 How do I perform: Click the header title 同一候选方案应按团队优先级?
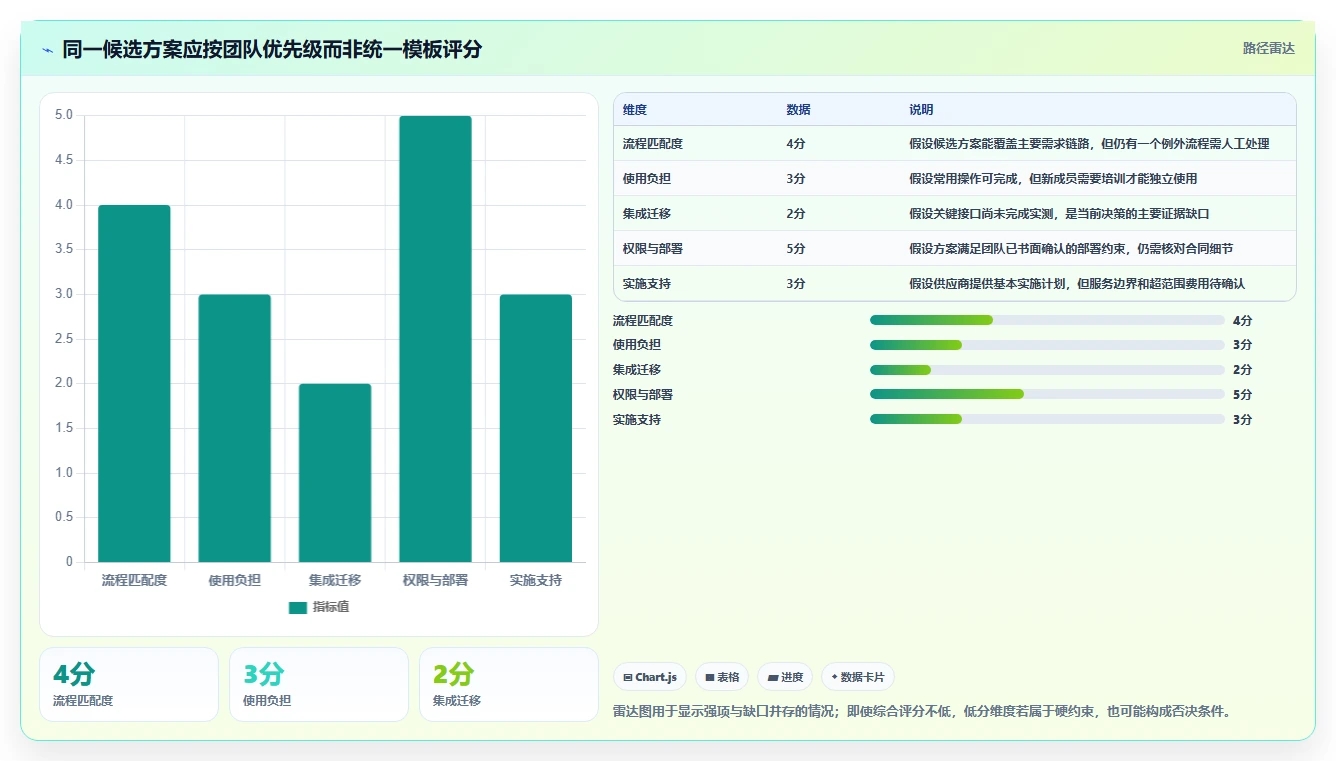click(272, 49)
